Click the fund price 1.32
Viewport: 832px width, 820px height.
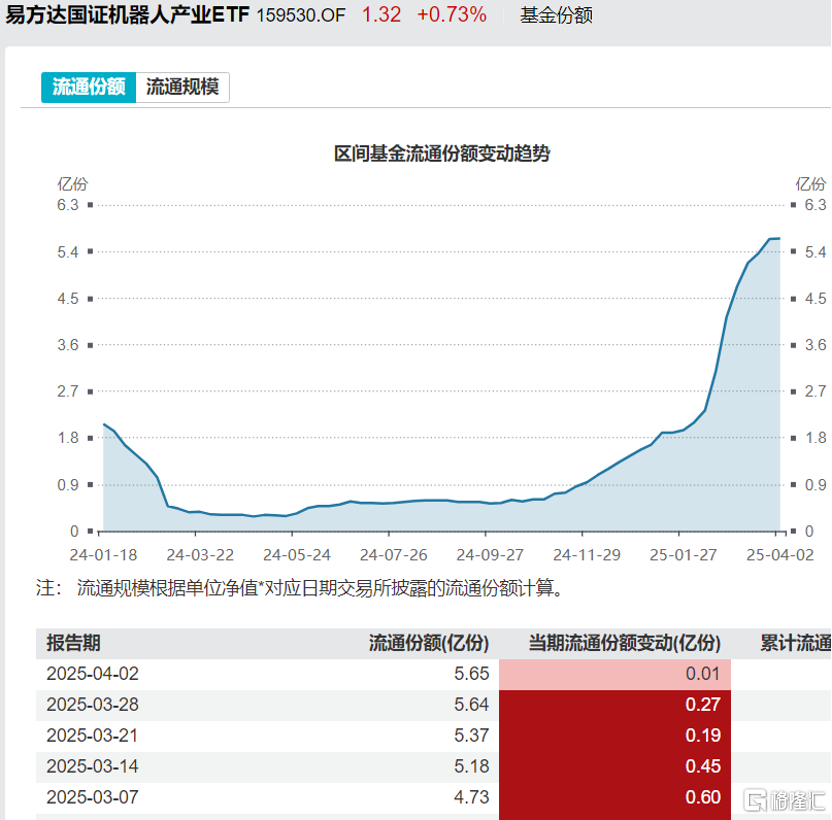pyautogui.click(x=381, y=15)
